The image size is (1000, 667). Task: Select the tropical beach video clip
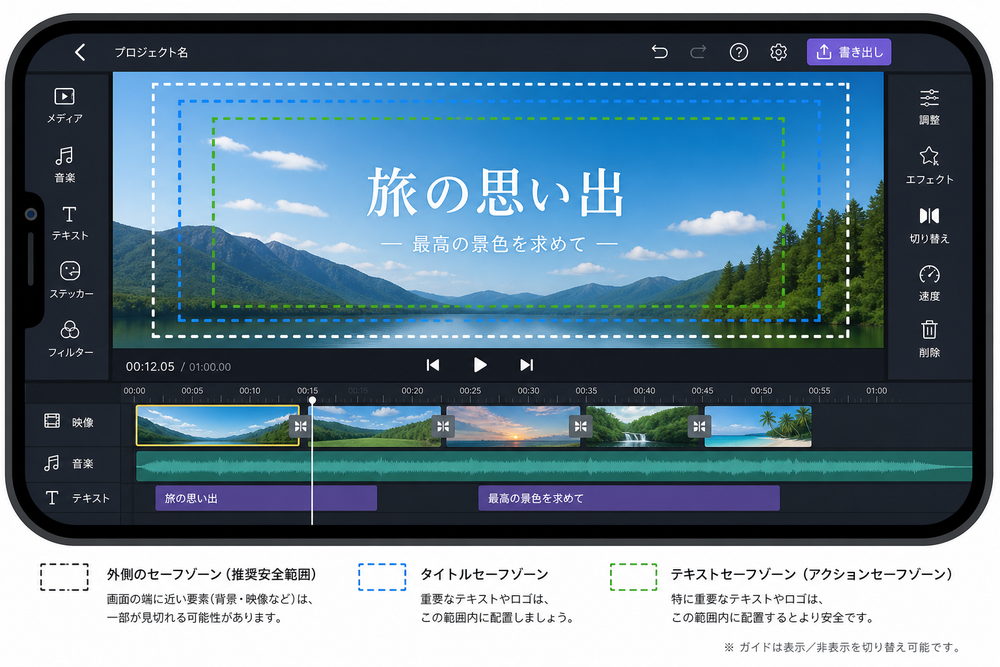tap(758, 426)
